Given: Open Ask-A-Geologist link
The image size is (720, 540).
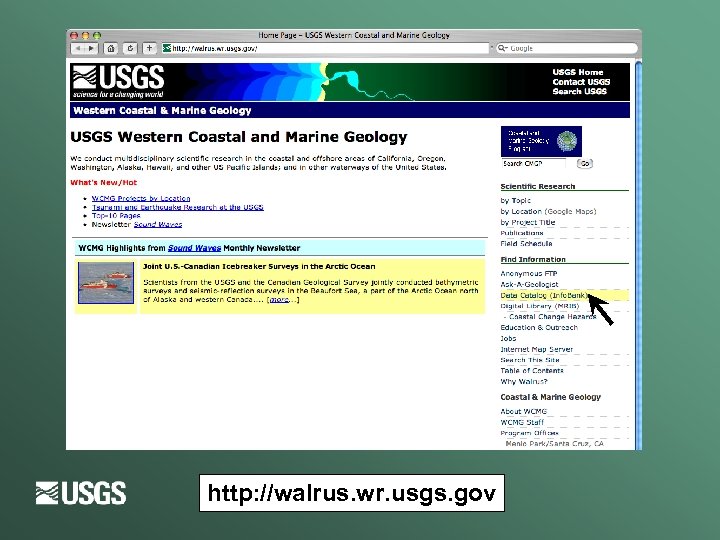Looking at the screenshot, I should point(529,285).
